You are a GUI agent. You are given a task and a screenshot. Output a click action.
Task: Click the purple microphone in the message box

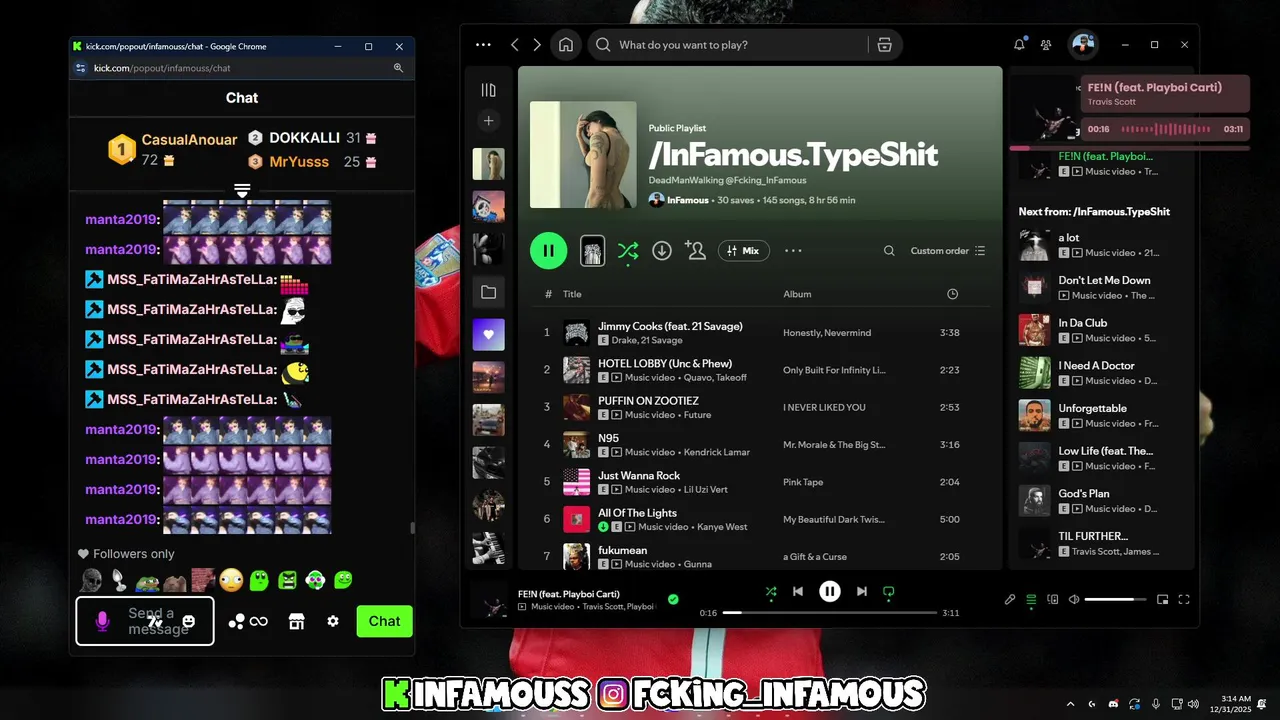pos(102,621)
